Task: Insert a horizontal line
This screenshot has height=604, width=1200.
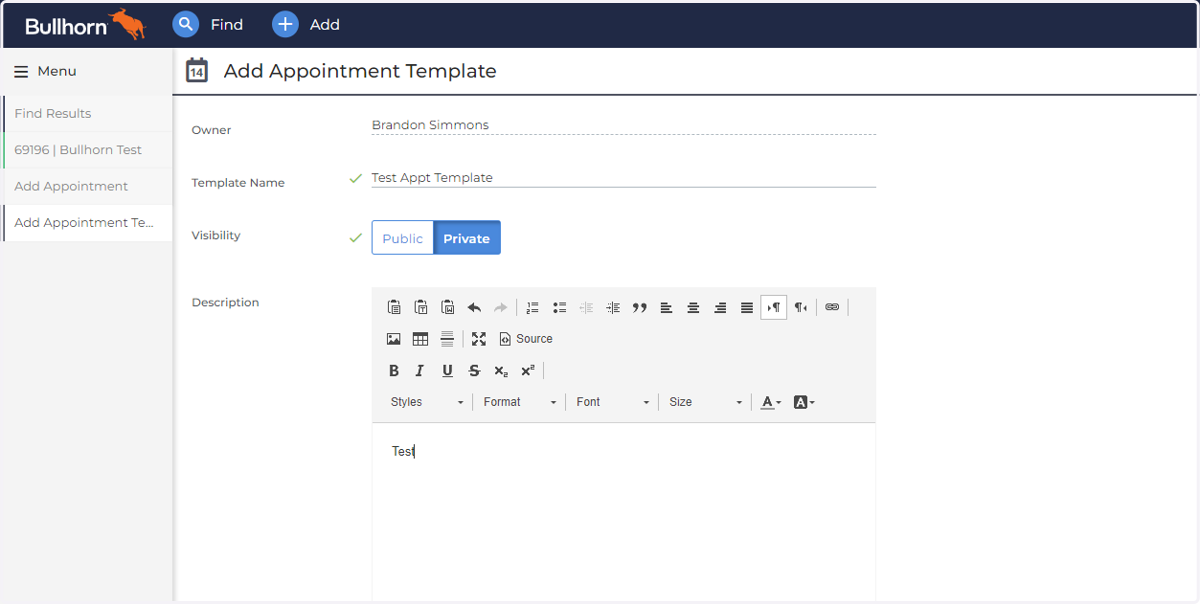Action: pyautogui.click(x=447, y=339)
